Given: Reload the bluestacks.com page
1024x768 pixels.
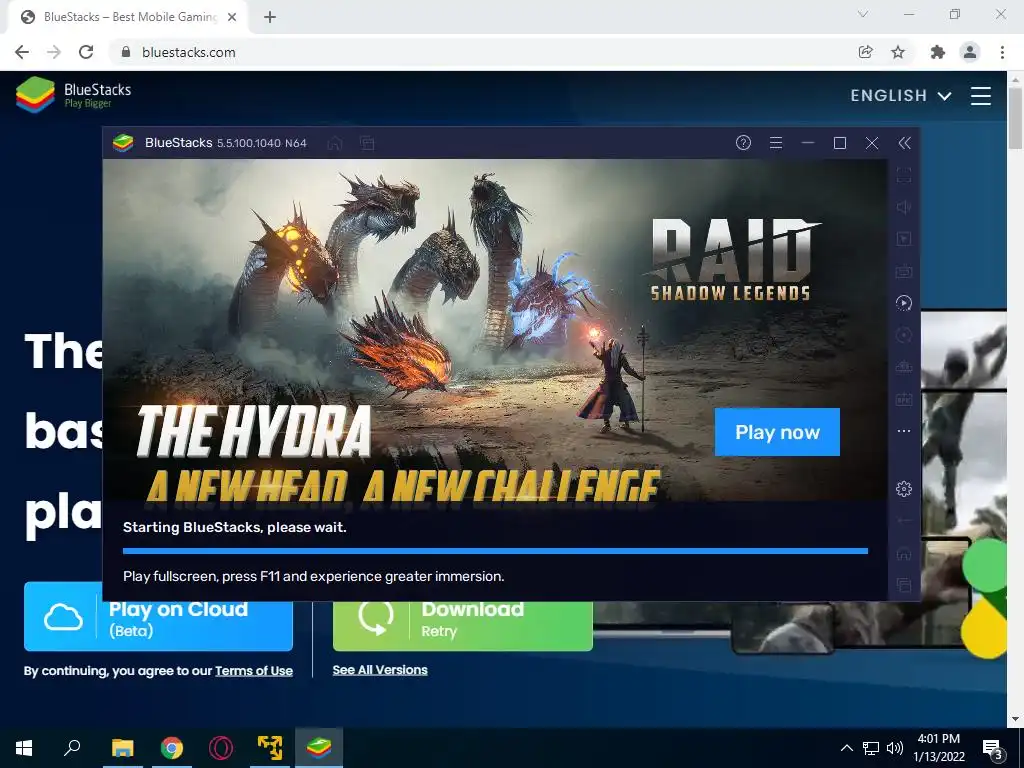Looking at the screenshot, I should 86,52.
